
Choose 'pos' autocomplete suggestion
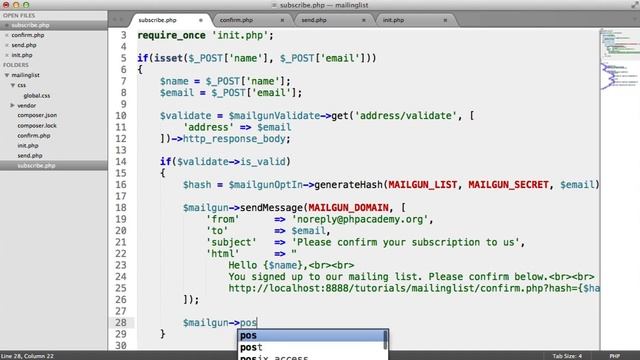tap(311, 336)
